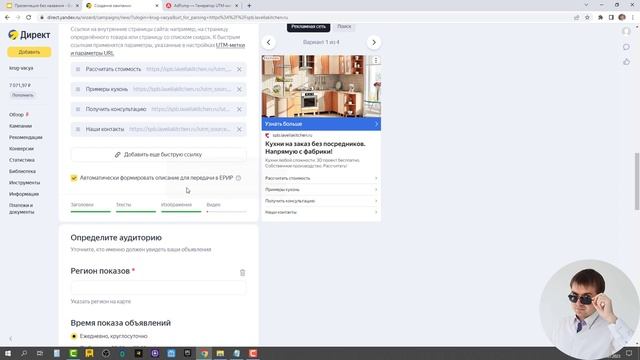Remove the Наши контакты quick link

click(x=239, y=129)
